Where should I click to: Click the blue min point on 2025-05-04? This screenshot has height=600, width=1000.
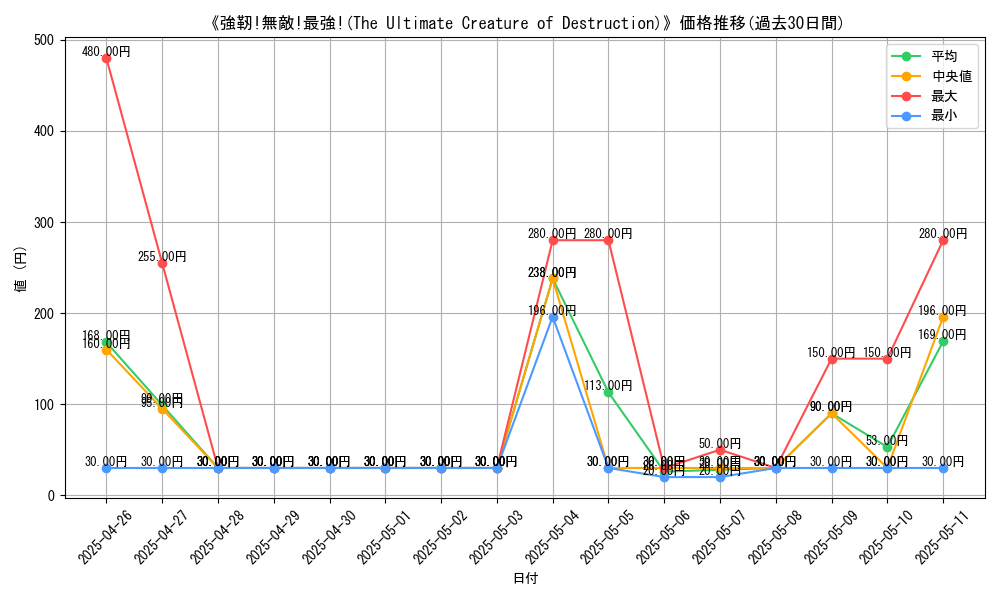(553, 318)
